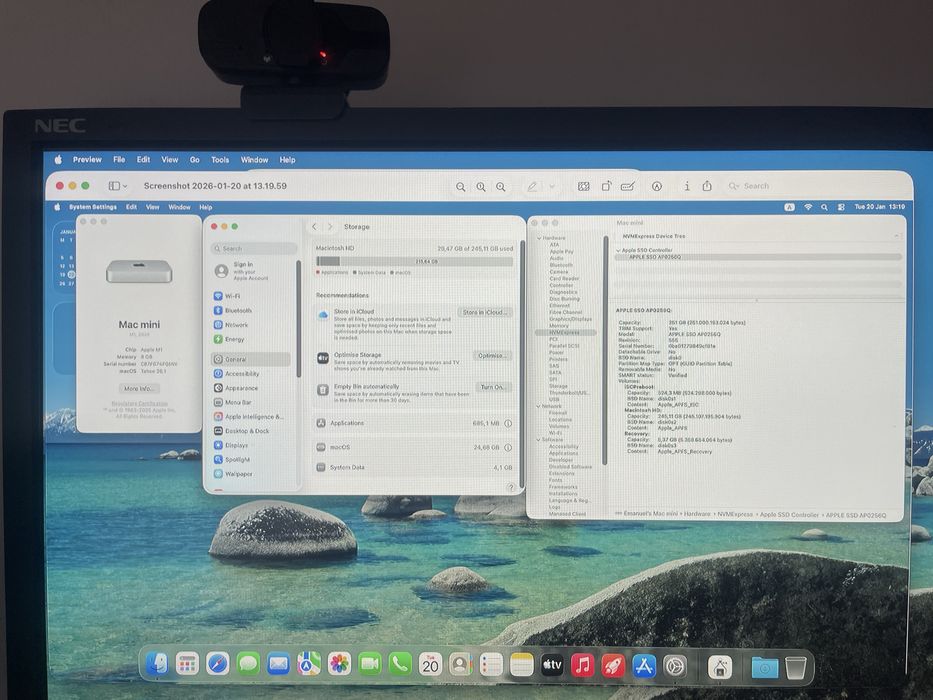
Task: Click "Desktop & Dock" in the pictured sidebar
Action: (247, 431)
